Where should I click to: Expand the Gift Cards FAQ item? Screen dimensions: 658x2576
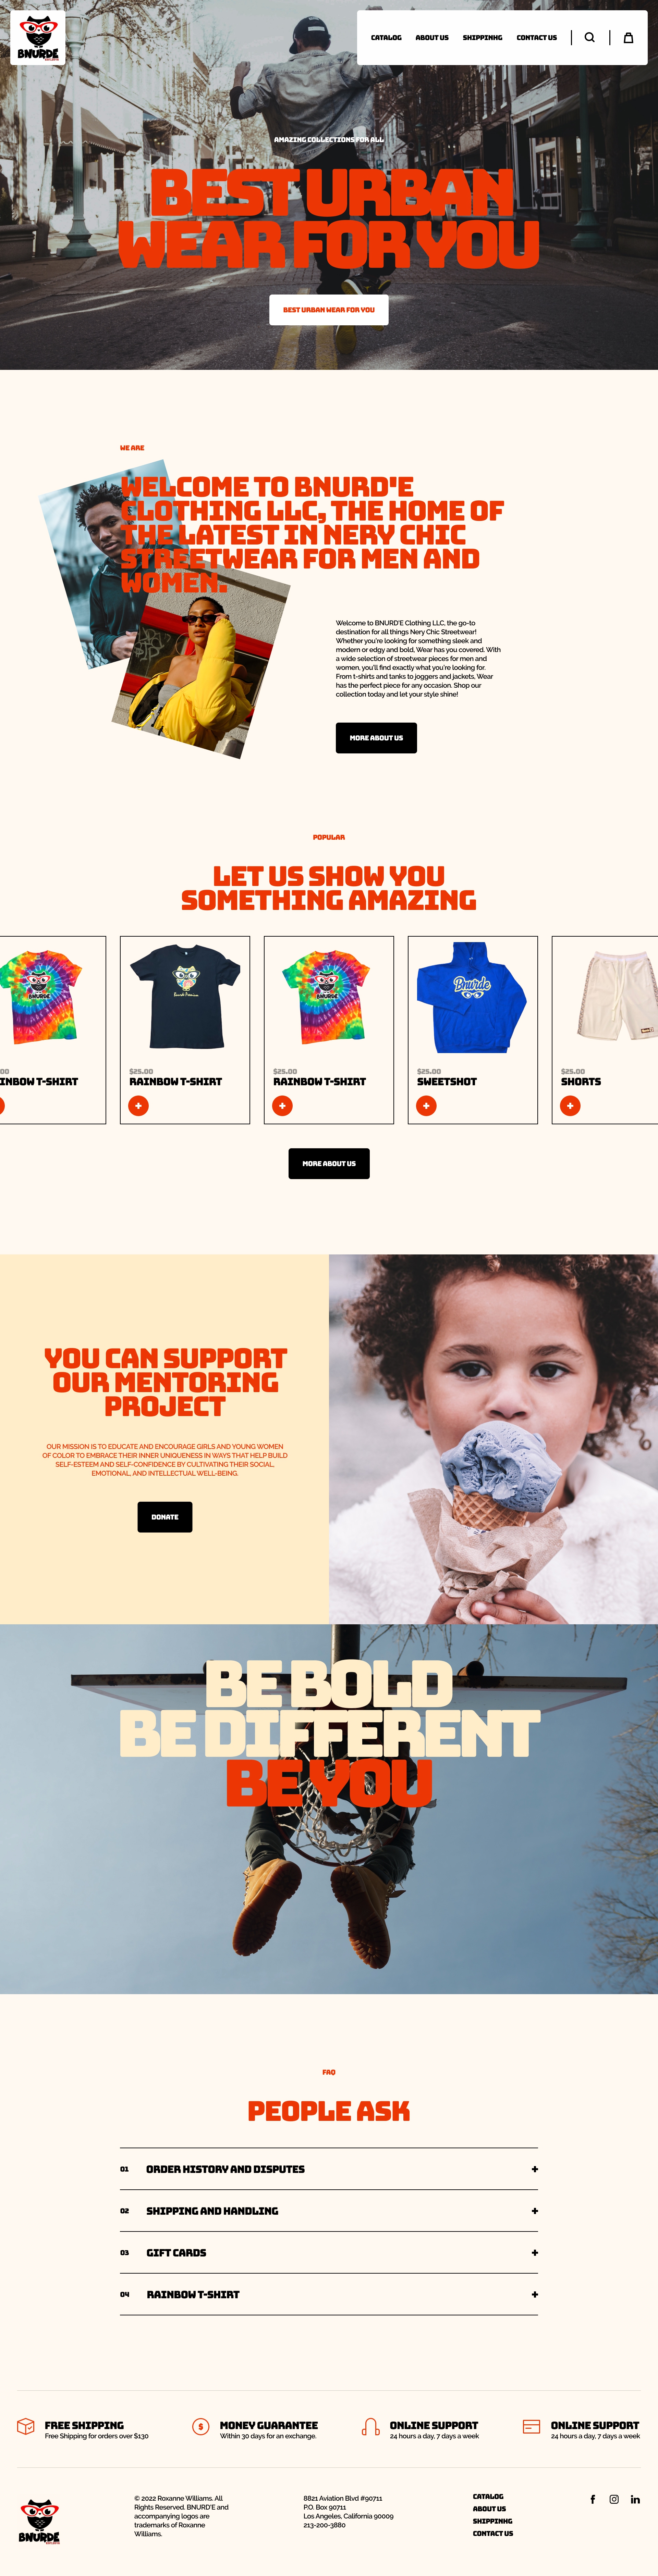coord(329,2253)
